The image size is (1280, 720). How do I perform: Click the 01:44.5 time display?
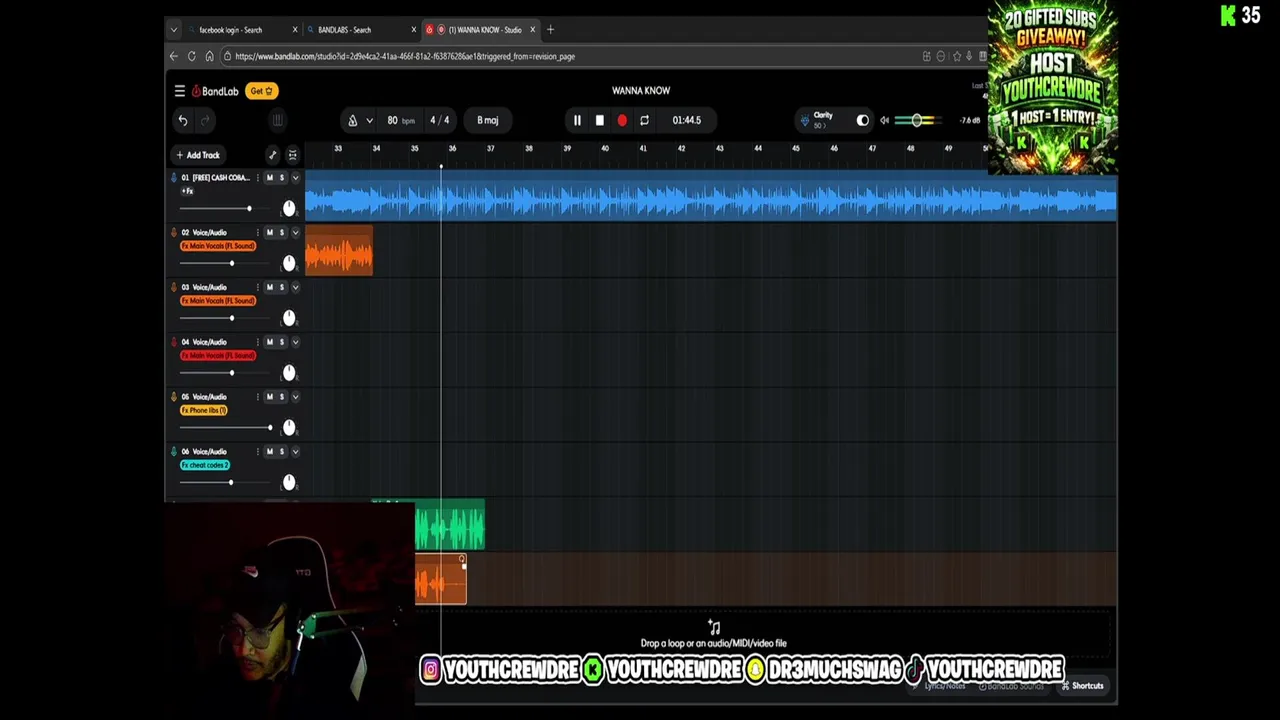[x=686, y=120]
